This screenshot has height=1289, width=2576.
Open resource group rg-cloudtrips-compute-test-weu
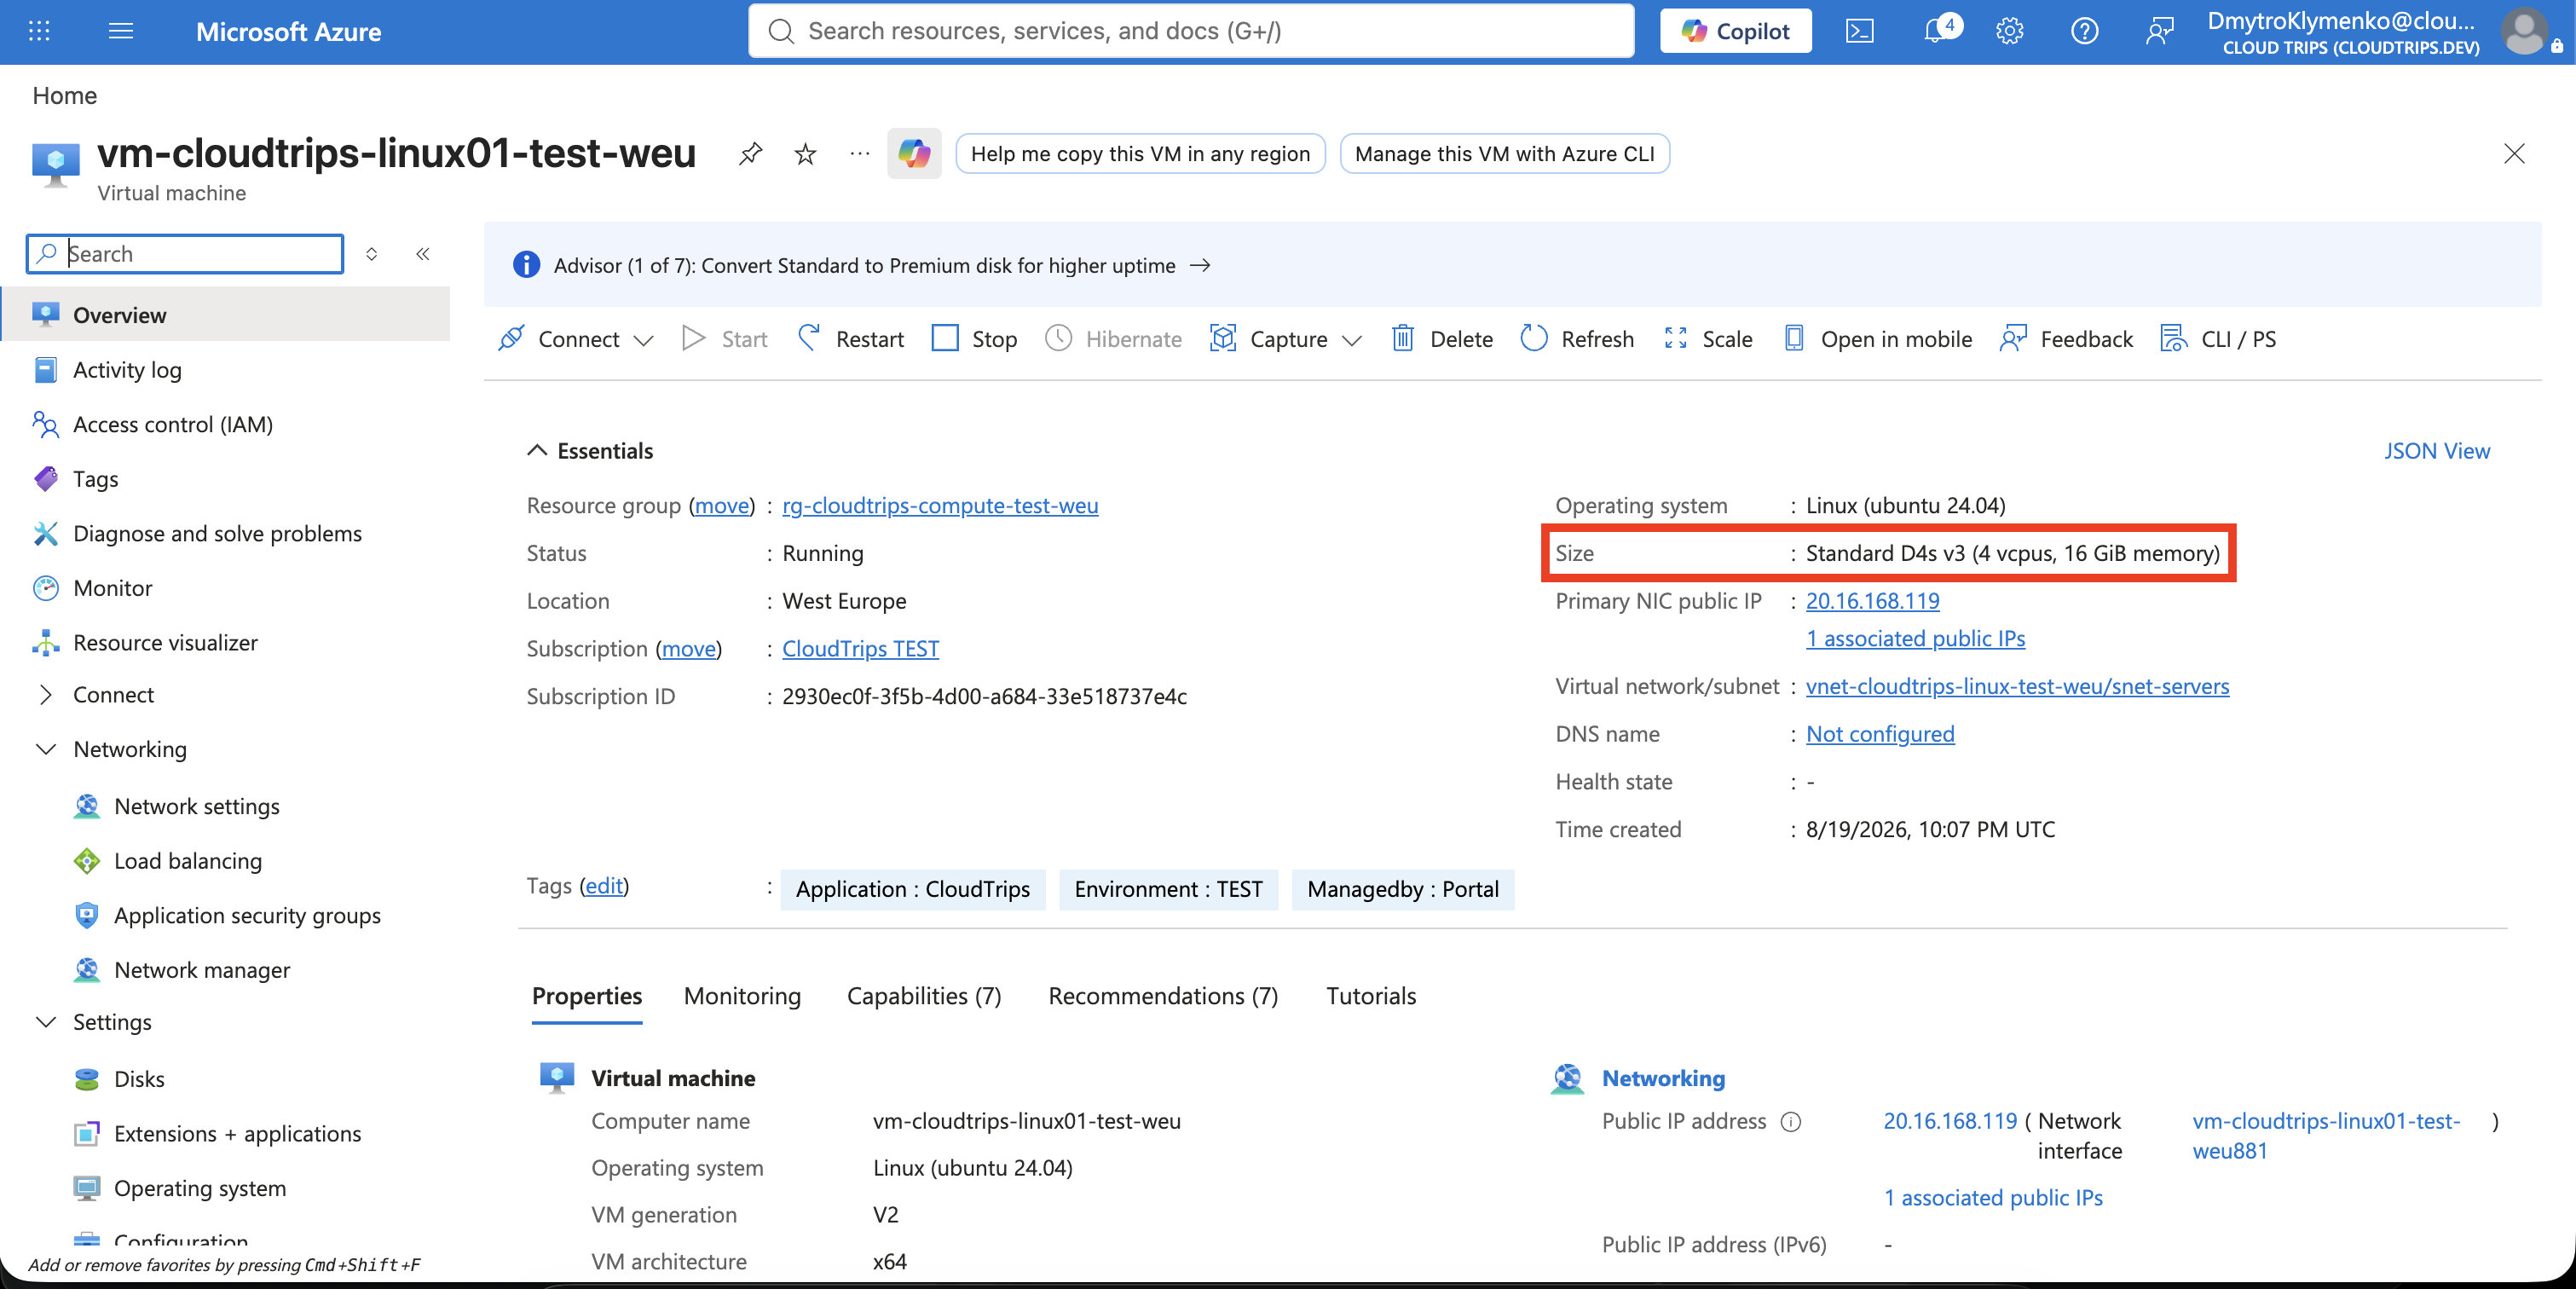940,506
